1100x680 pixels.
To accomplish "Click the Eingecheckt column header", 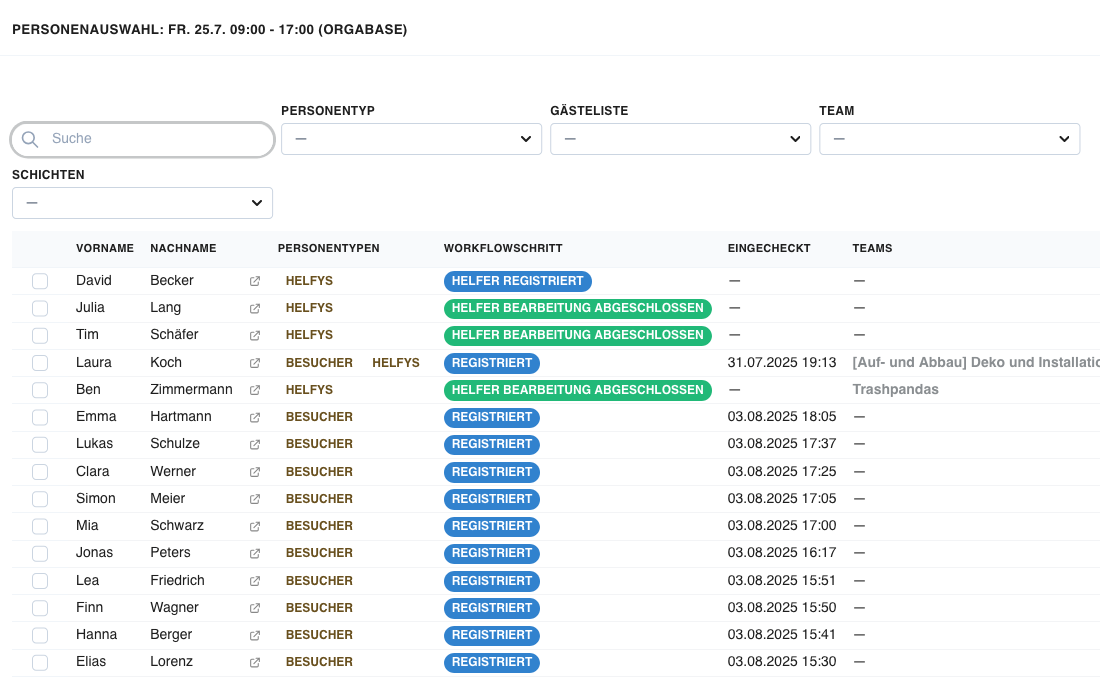I will coord(769,248).
